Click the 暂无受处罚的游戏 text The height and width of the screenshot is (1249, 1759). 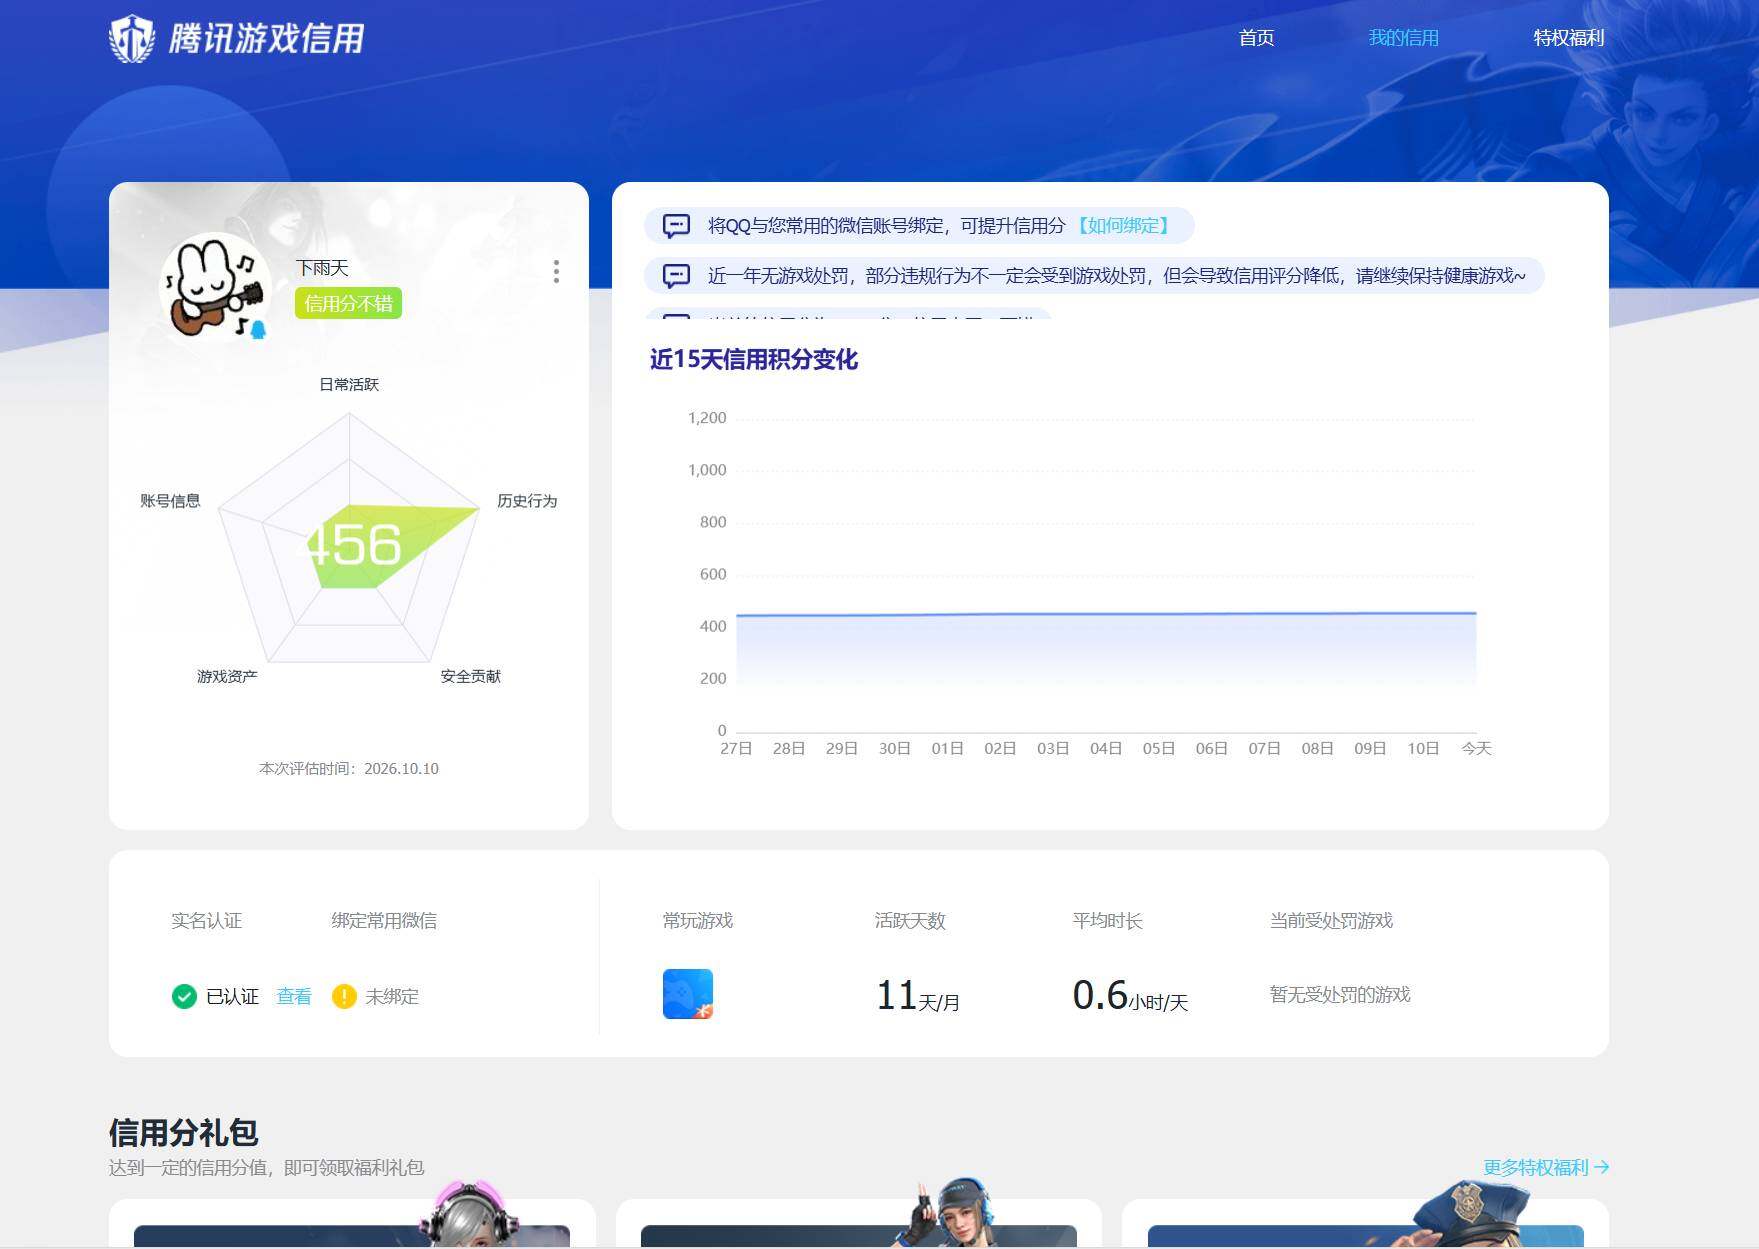point(1340,995)
